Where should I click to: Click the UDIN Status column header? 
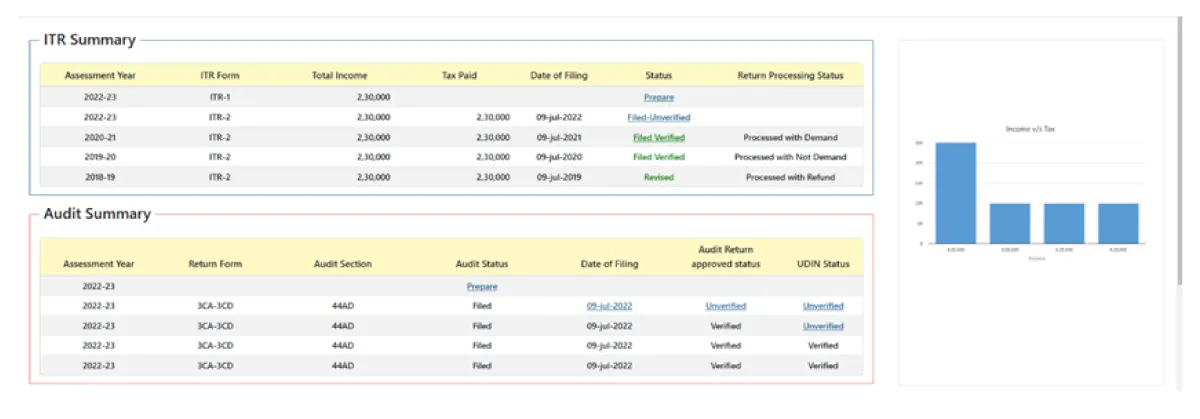coord(822,264)
